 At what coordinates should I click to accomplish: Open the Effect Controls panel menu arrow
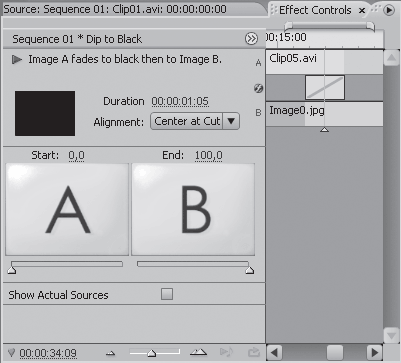click(389, 10)
